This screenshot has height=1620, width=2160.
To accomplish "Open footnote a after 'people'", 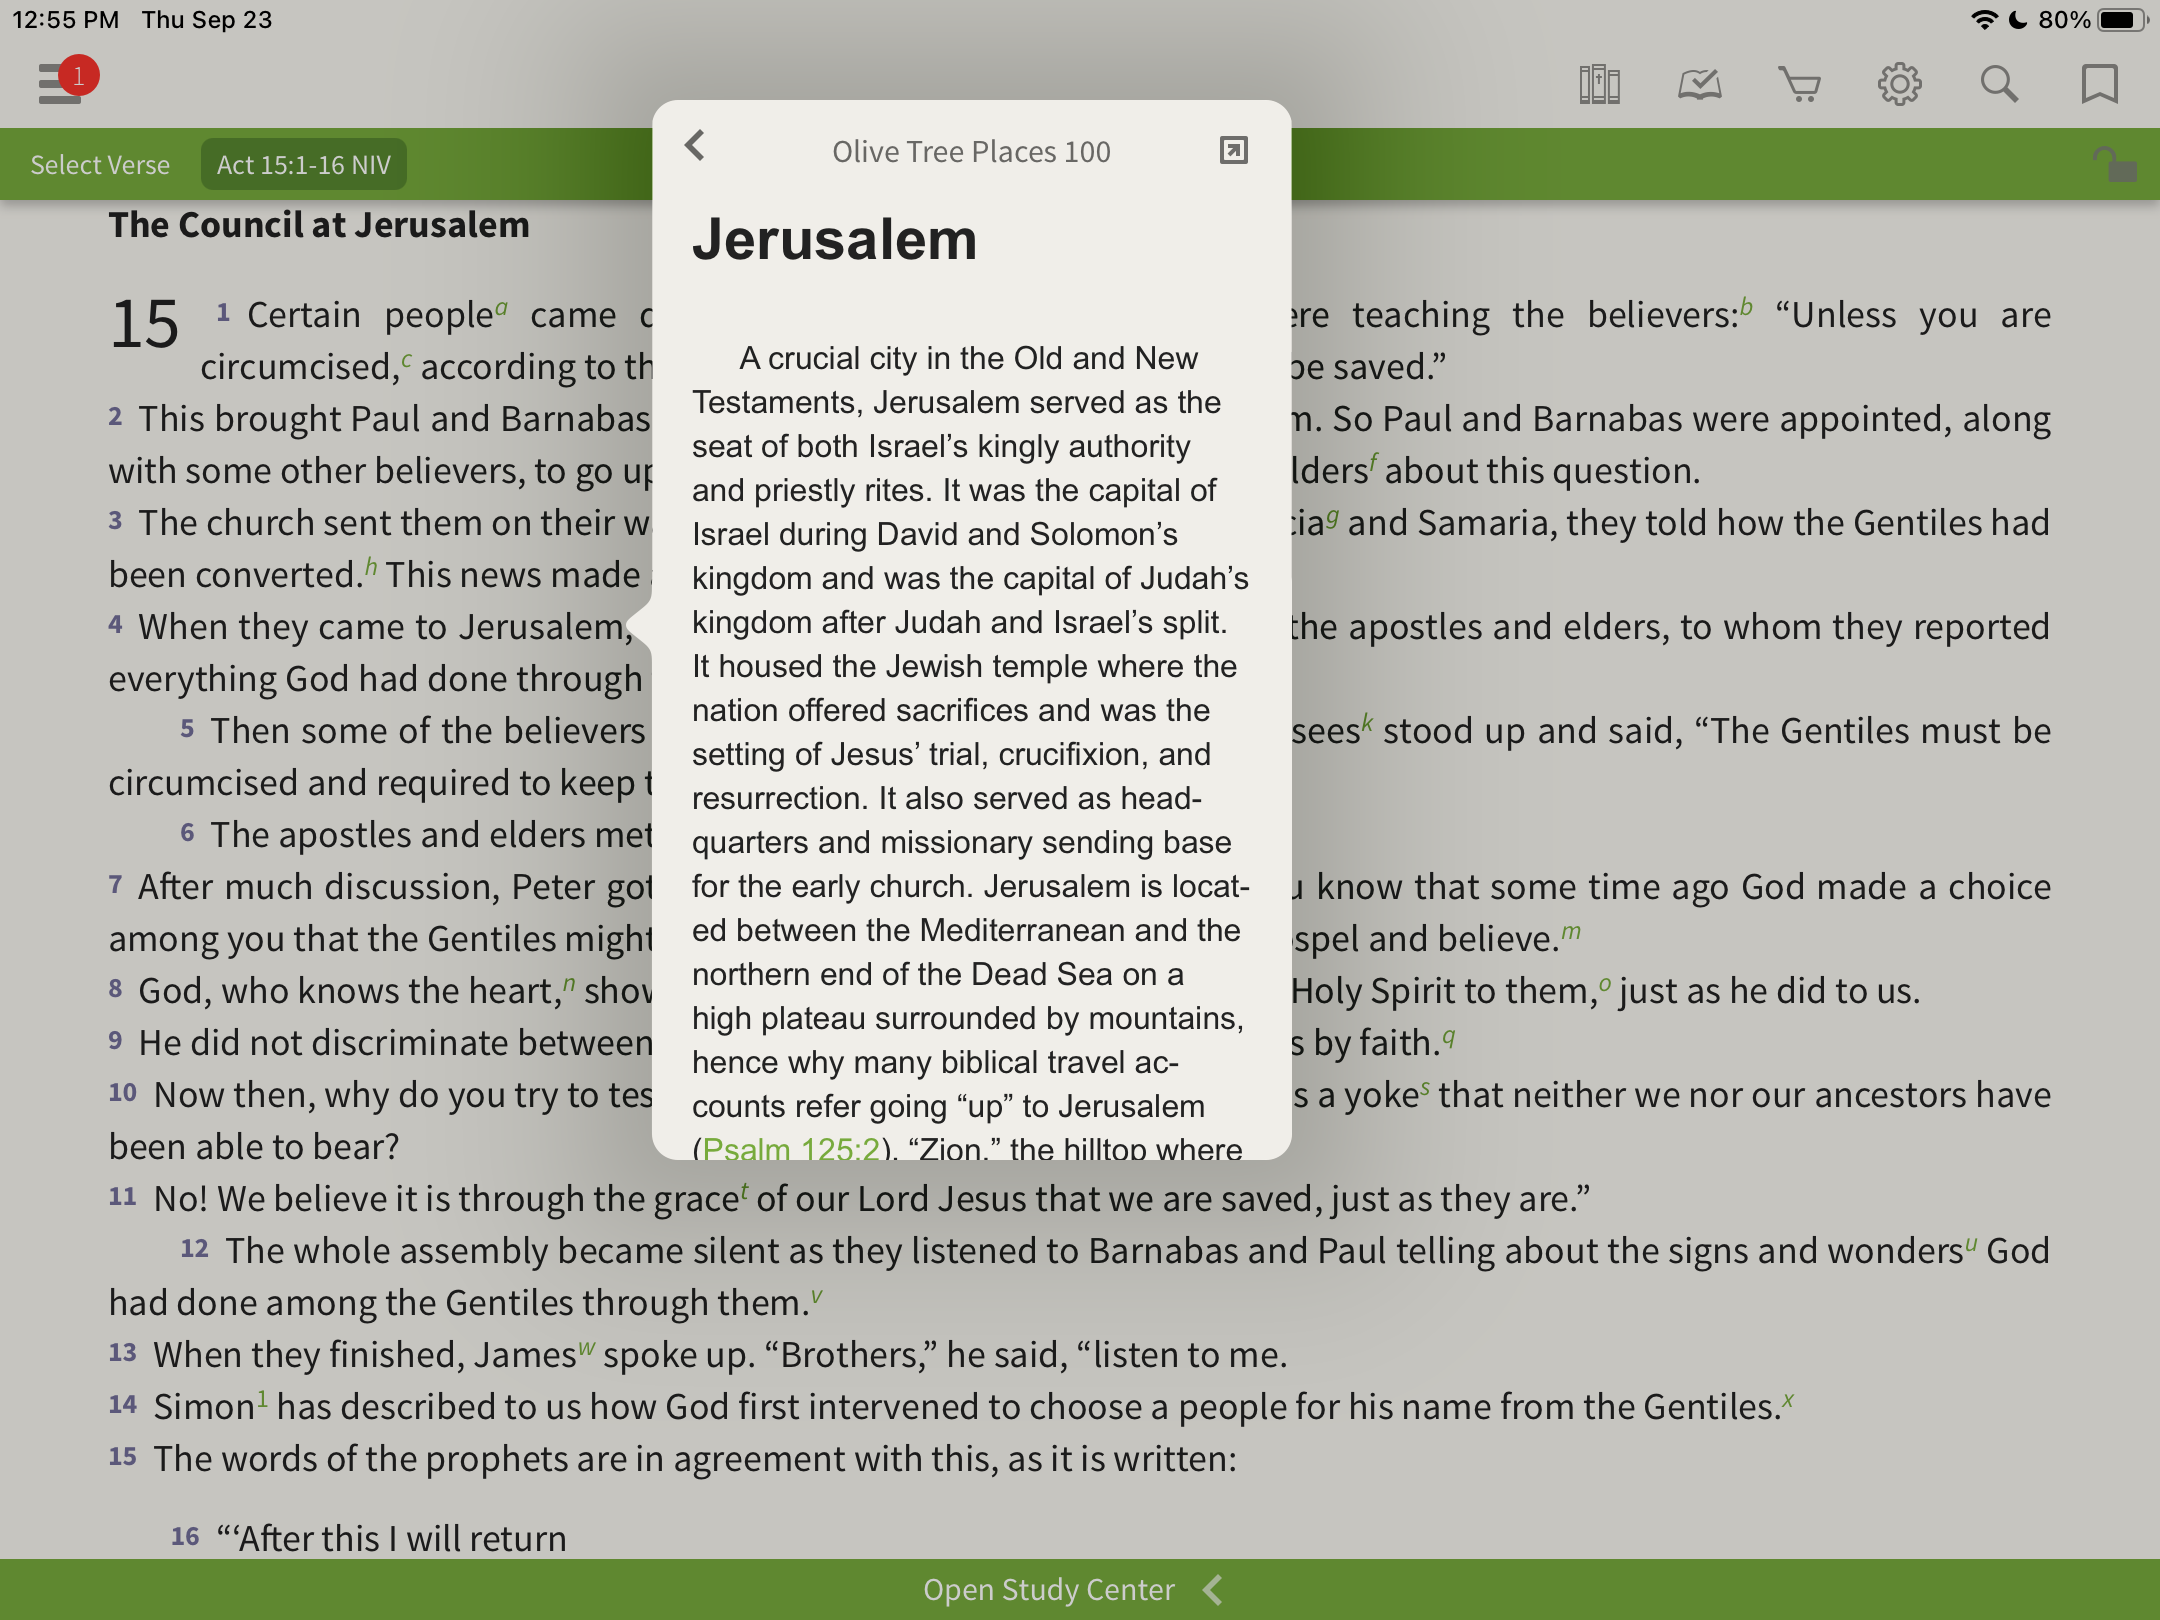I will (x=501, y=307).
